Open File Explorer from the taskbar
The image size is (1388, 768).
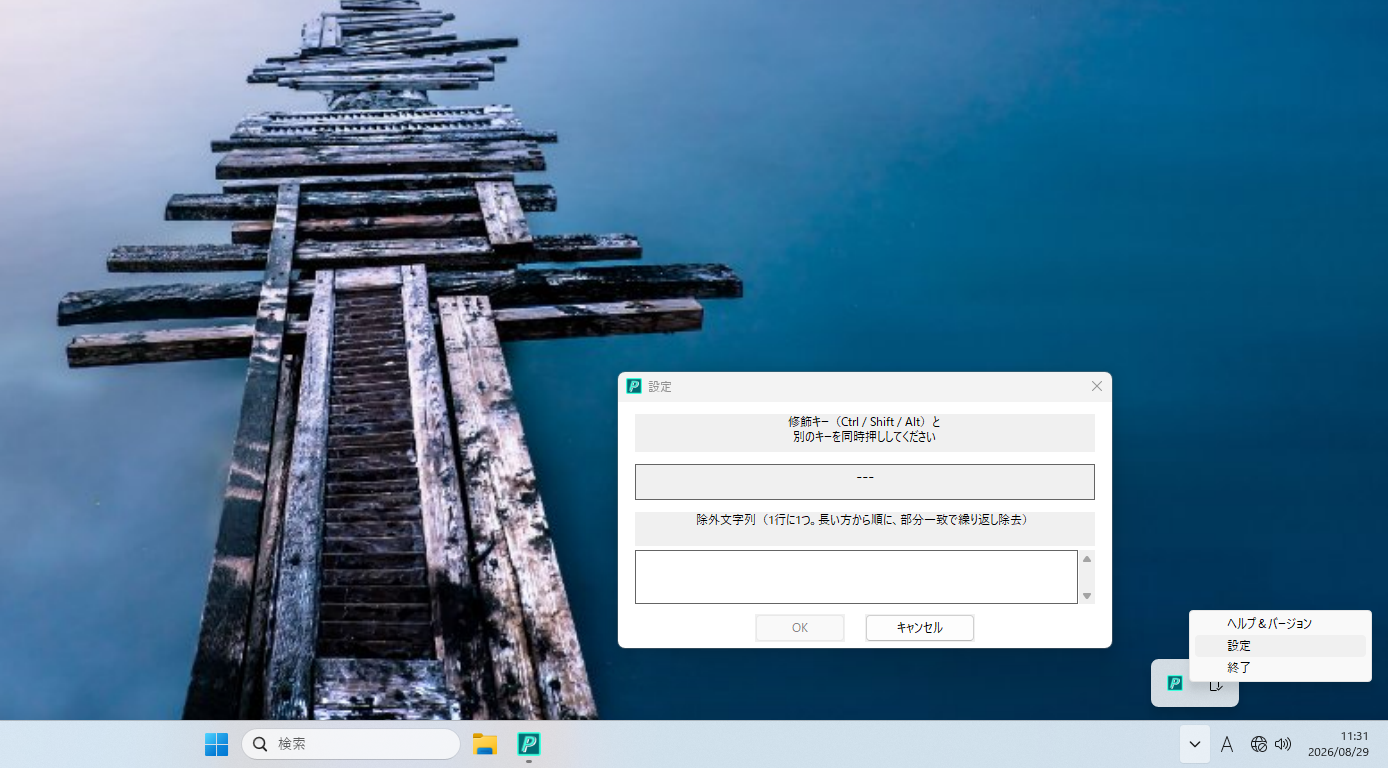point(485,744)
